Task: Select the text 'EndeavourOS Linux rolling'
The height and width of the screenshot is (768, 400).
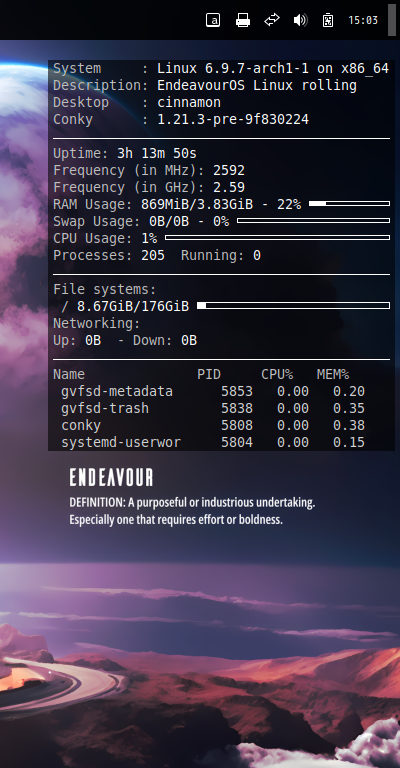Action: (257, 86)
